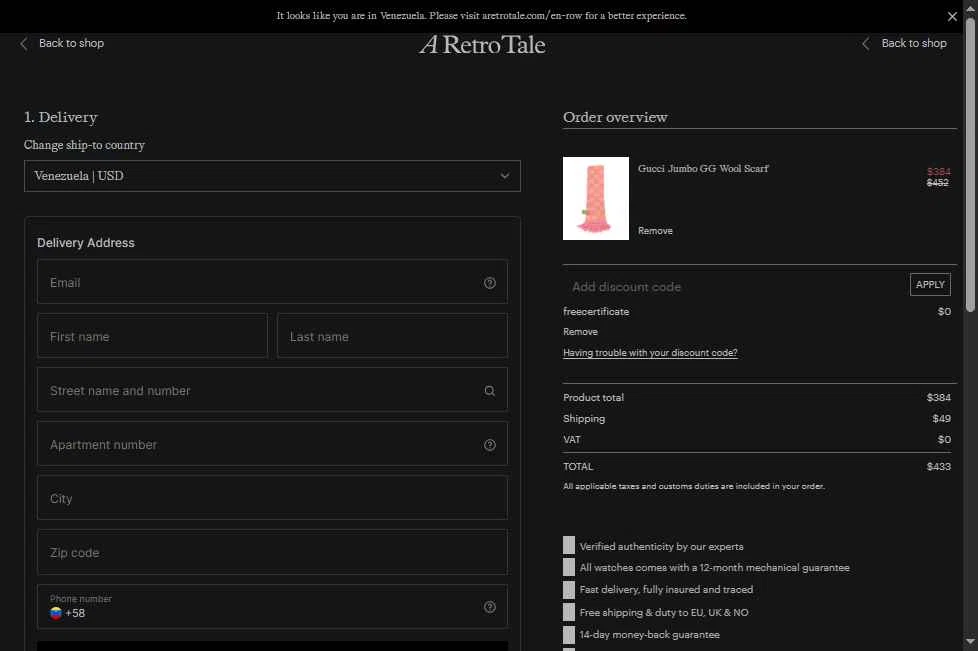Viewport: 978px width, 651px height.
Task: Click the Venezuela flag icon in phone field
Action: [x=56, y=613]
